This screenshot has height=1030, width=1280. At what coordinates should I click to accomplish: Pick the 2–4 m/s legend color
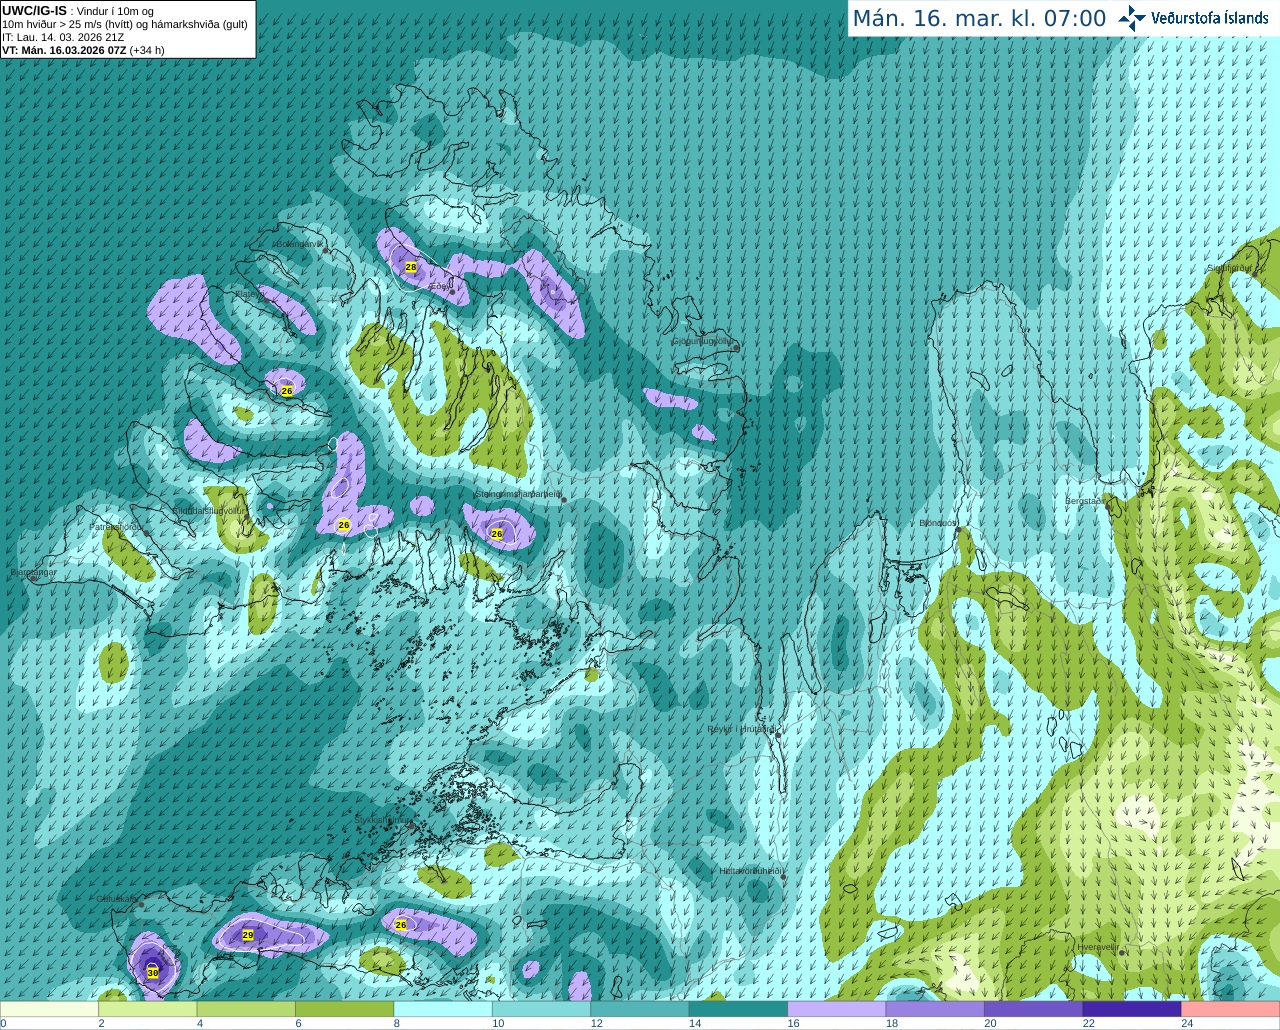[148, 1009]
